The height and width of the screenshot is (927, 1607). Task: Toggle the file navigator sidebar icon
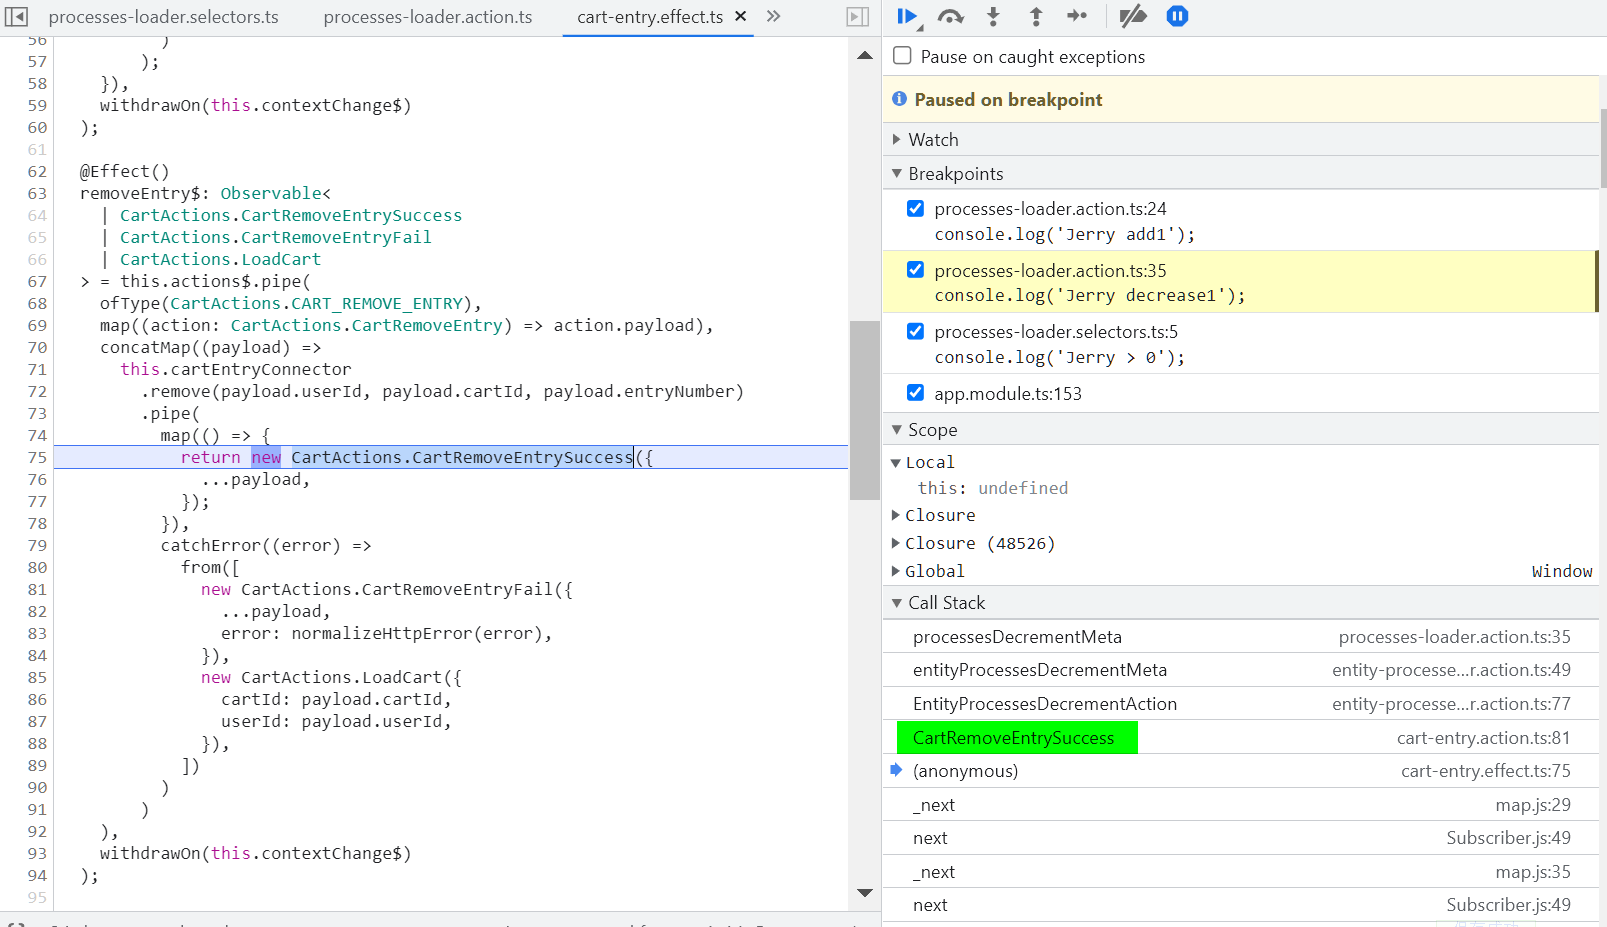click(x=17, y=17)
